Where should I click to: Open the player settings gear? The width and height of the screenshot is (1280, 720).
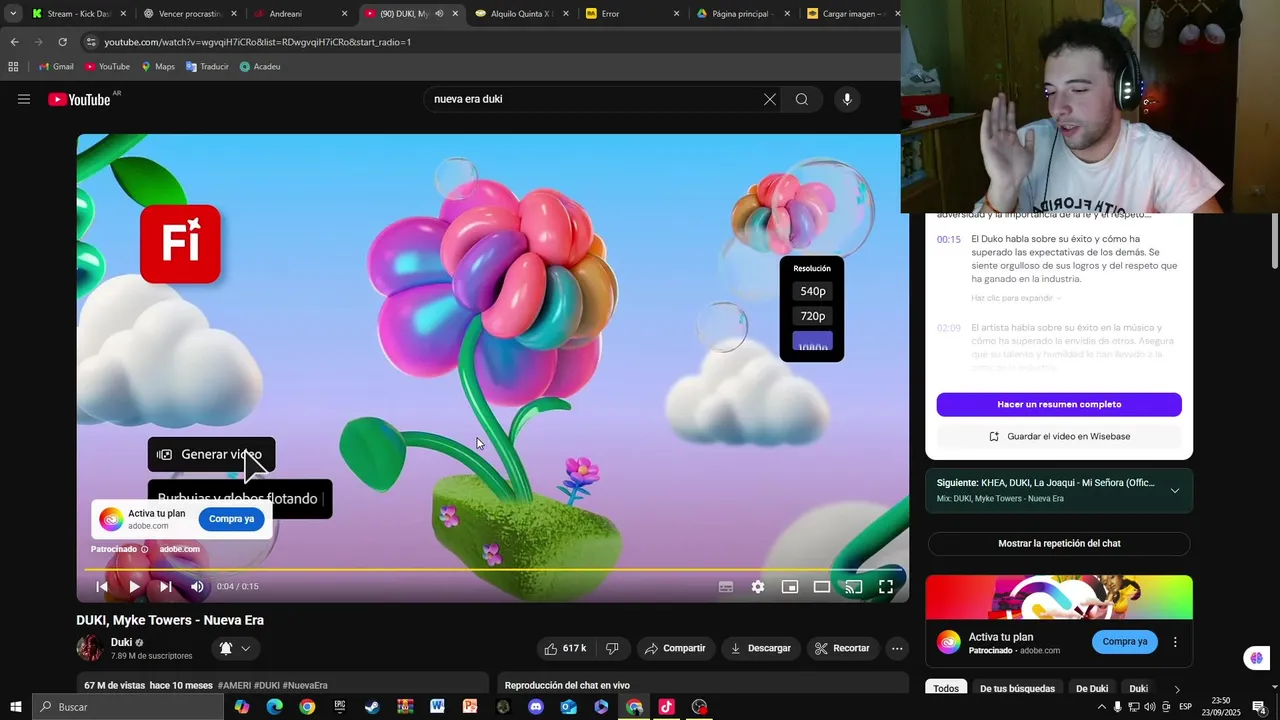(x=758, y=587)
